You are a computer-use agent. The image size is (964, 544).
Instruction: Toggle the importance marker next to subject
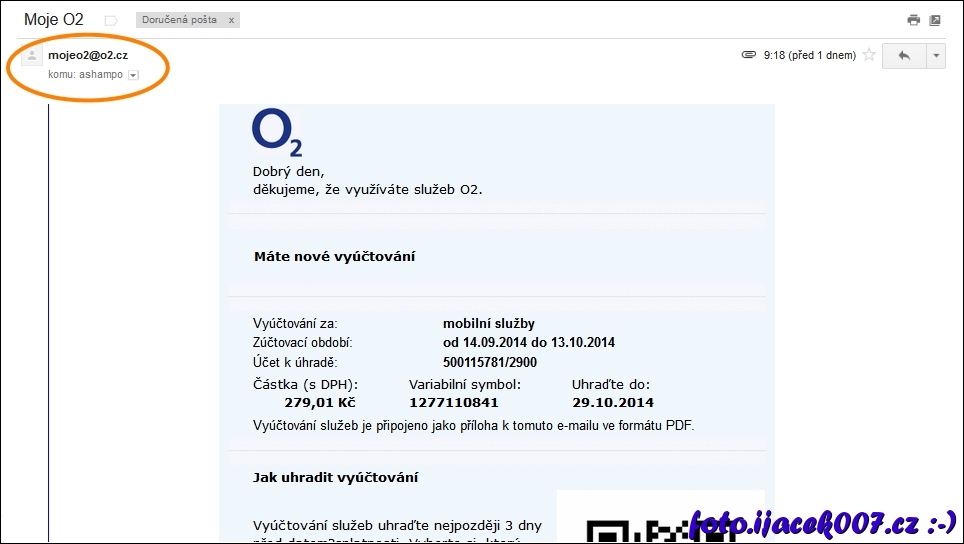(111, 20)
